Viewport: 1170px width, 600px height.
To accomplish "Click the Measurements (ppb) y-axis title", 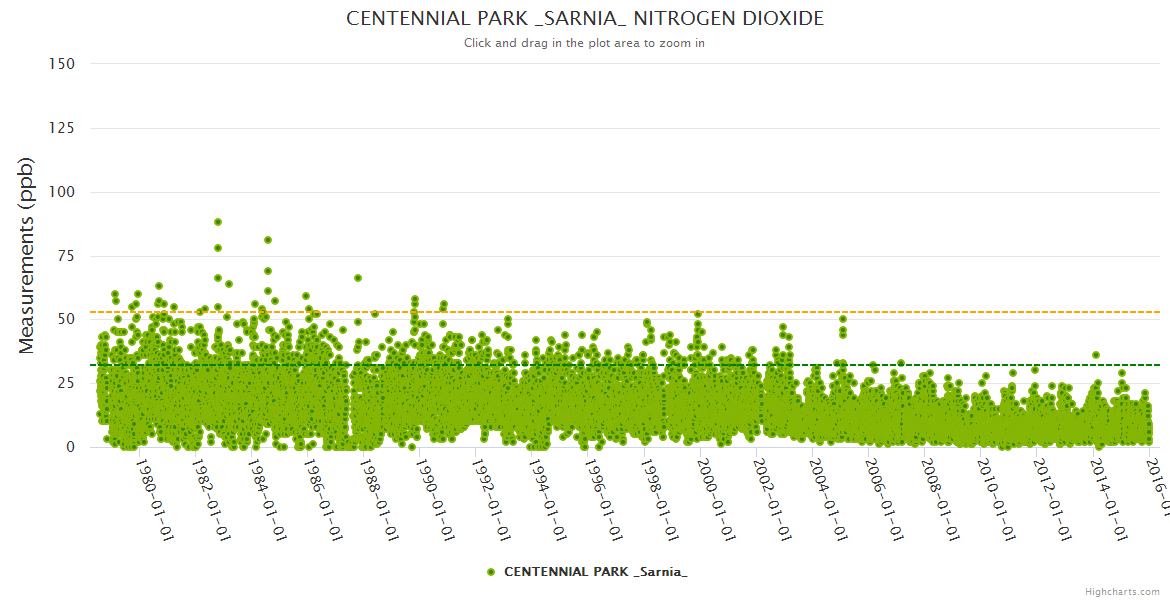I will (x=27, y=255).
